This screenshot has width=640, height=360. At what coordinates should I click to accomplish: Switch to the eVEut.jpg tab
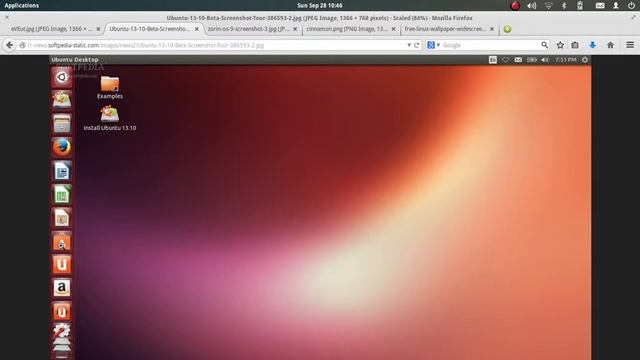coord(51,29)
